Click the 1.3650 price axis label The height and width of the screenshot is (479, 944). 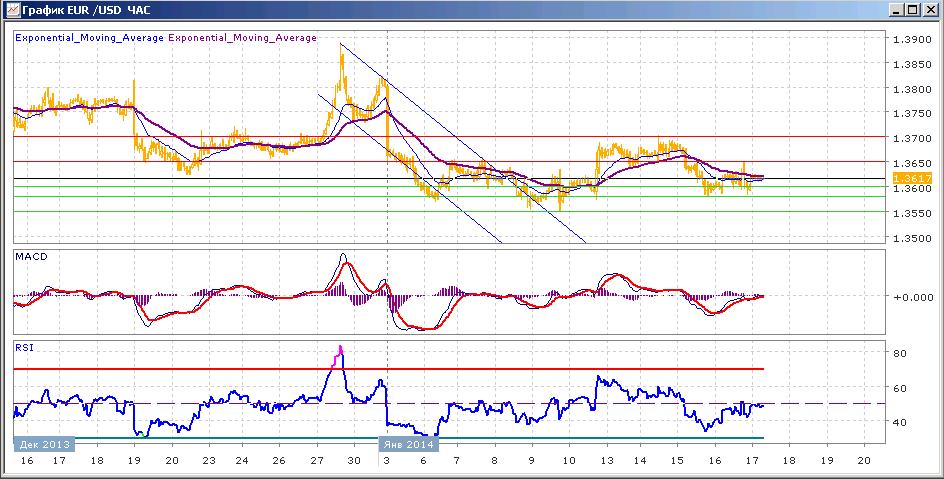913,163
